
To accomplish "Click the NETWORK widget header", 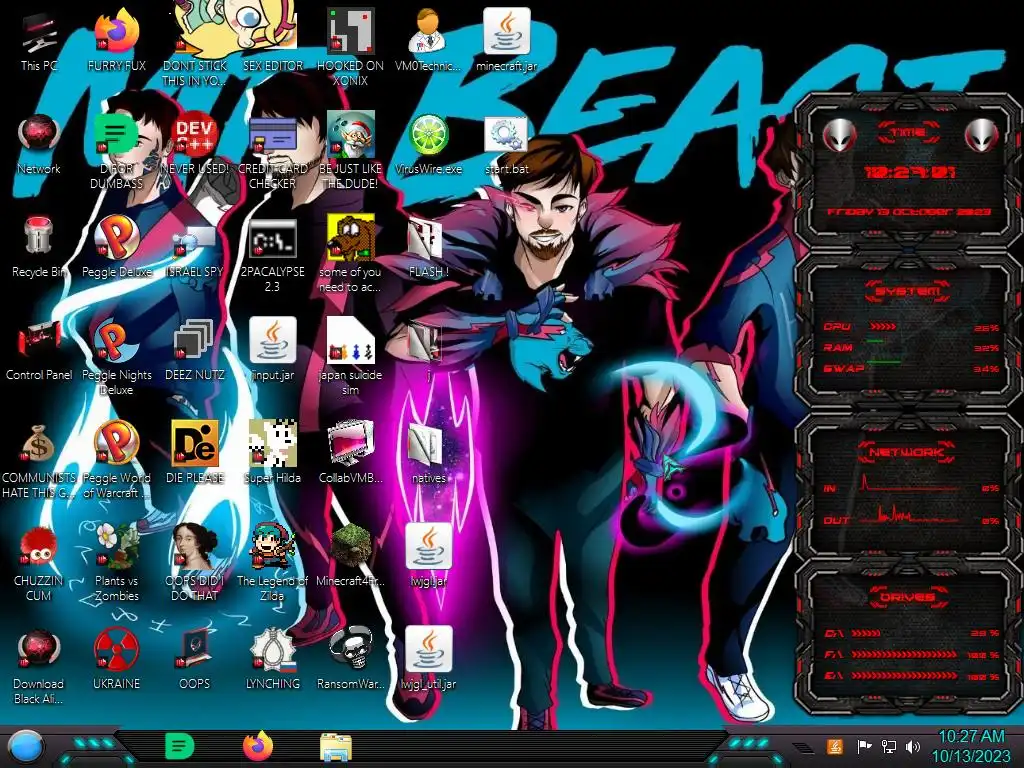I will pos(908,452).
